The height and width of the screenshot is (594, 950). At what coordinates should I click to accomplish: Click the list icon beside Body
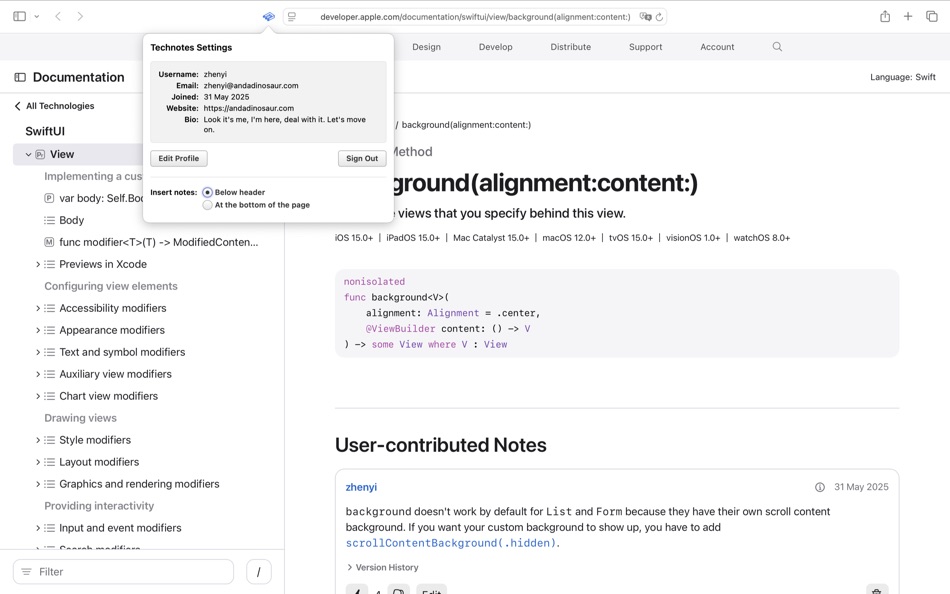click(49, 220)
